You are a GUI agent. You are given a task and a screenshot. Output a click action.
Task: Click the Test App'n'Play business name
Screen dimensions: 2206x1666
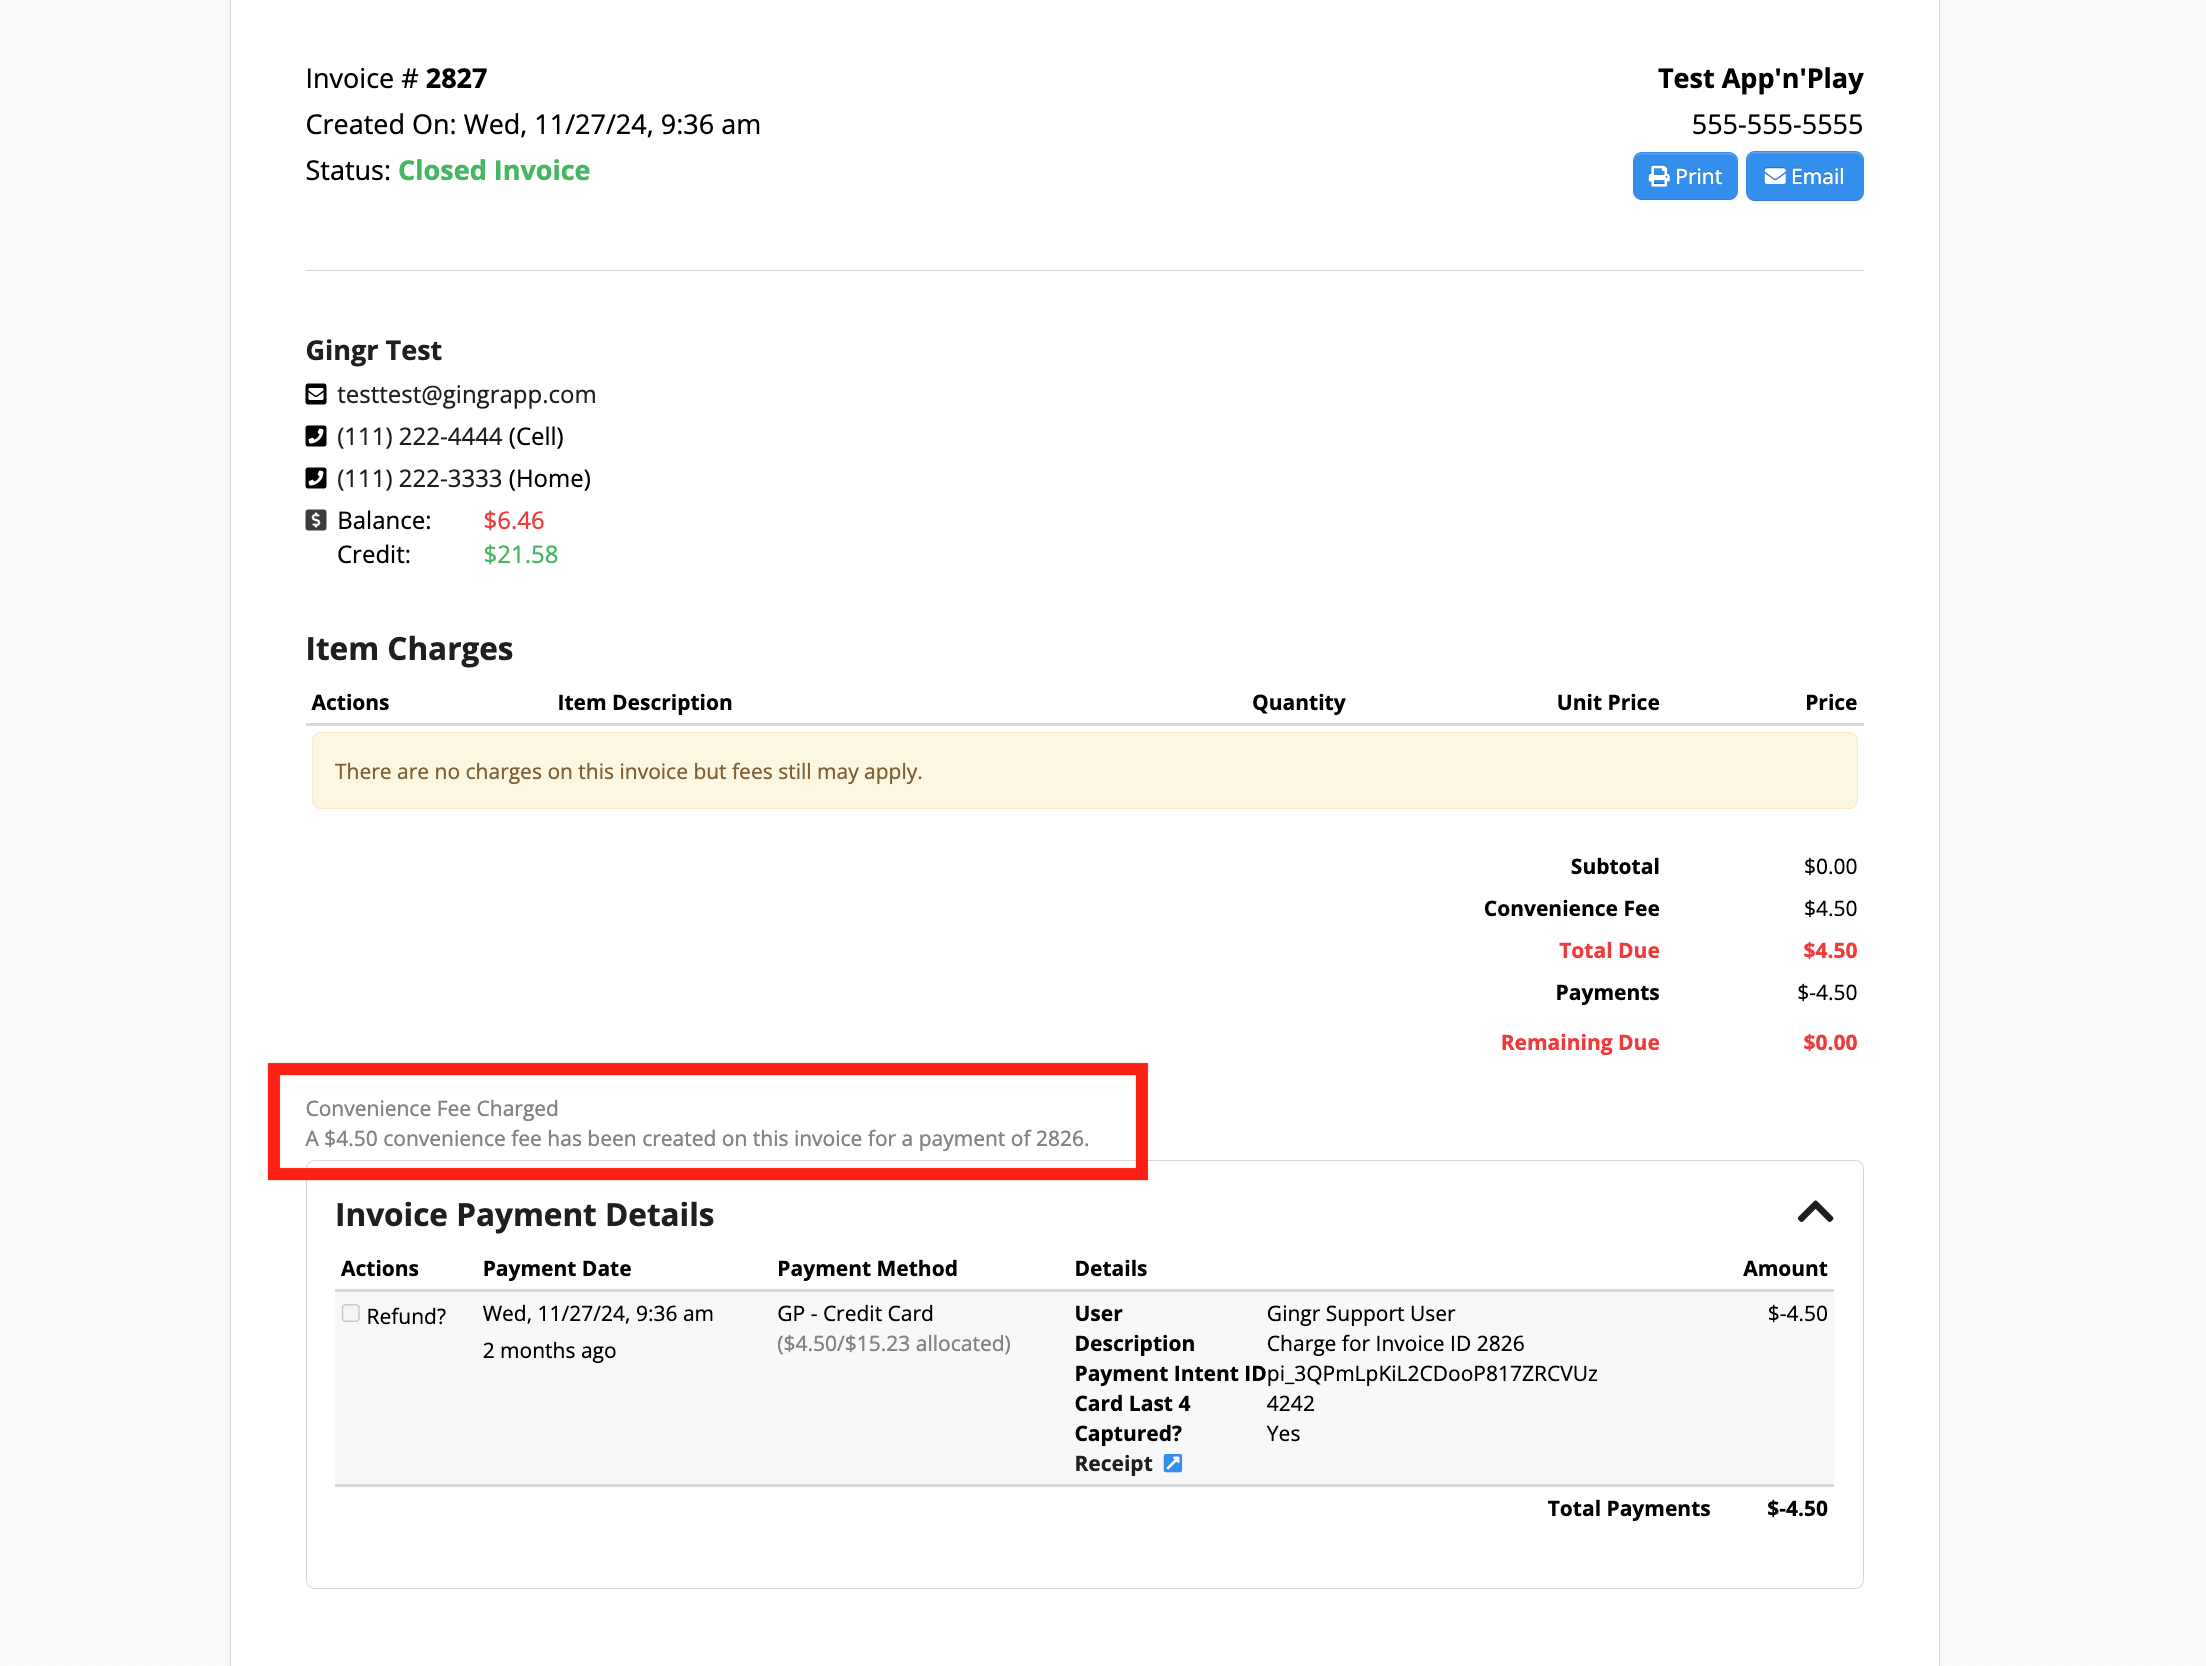pyautogui.click(x=1760, y=78)
